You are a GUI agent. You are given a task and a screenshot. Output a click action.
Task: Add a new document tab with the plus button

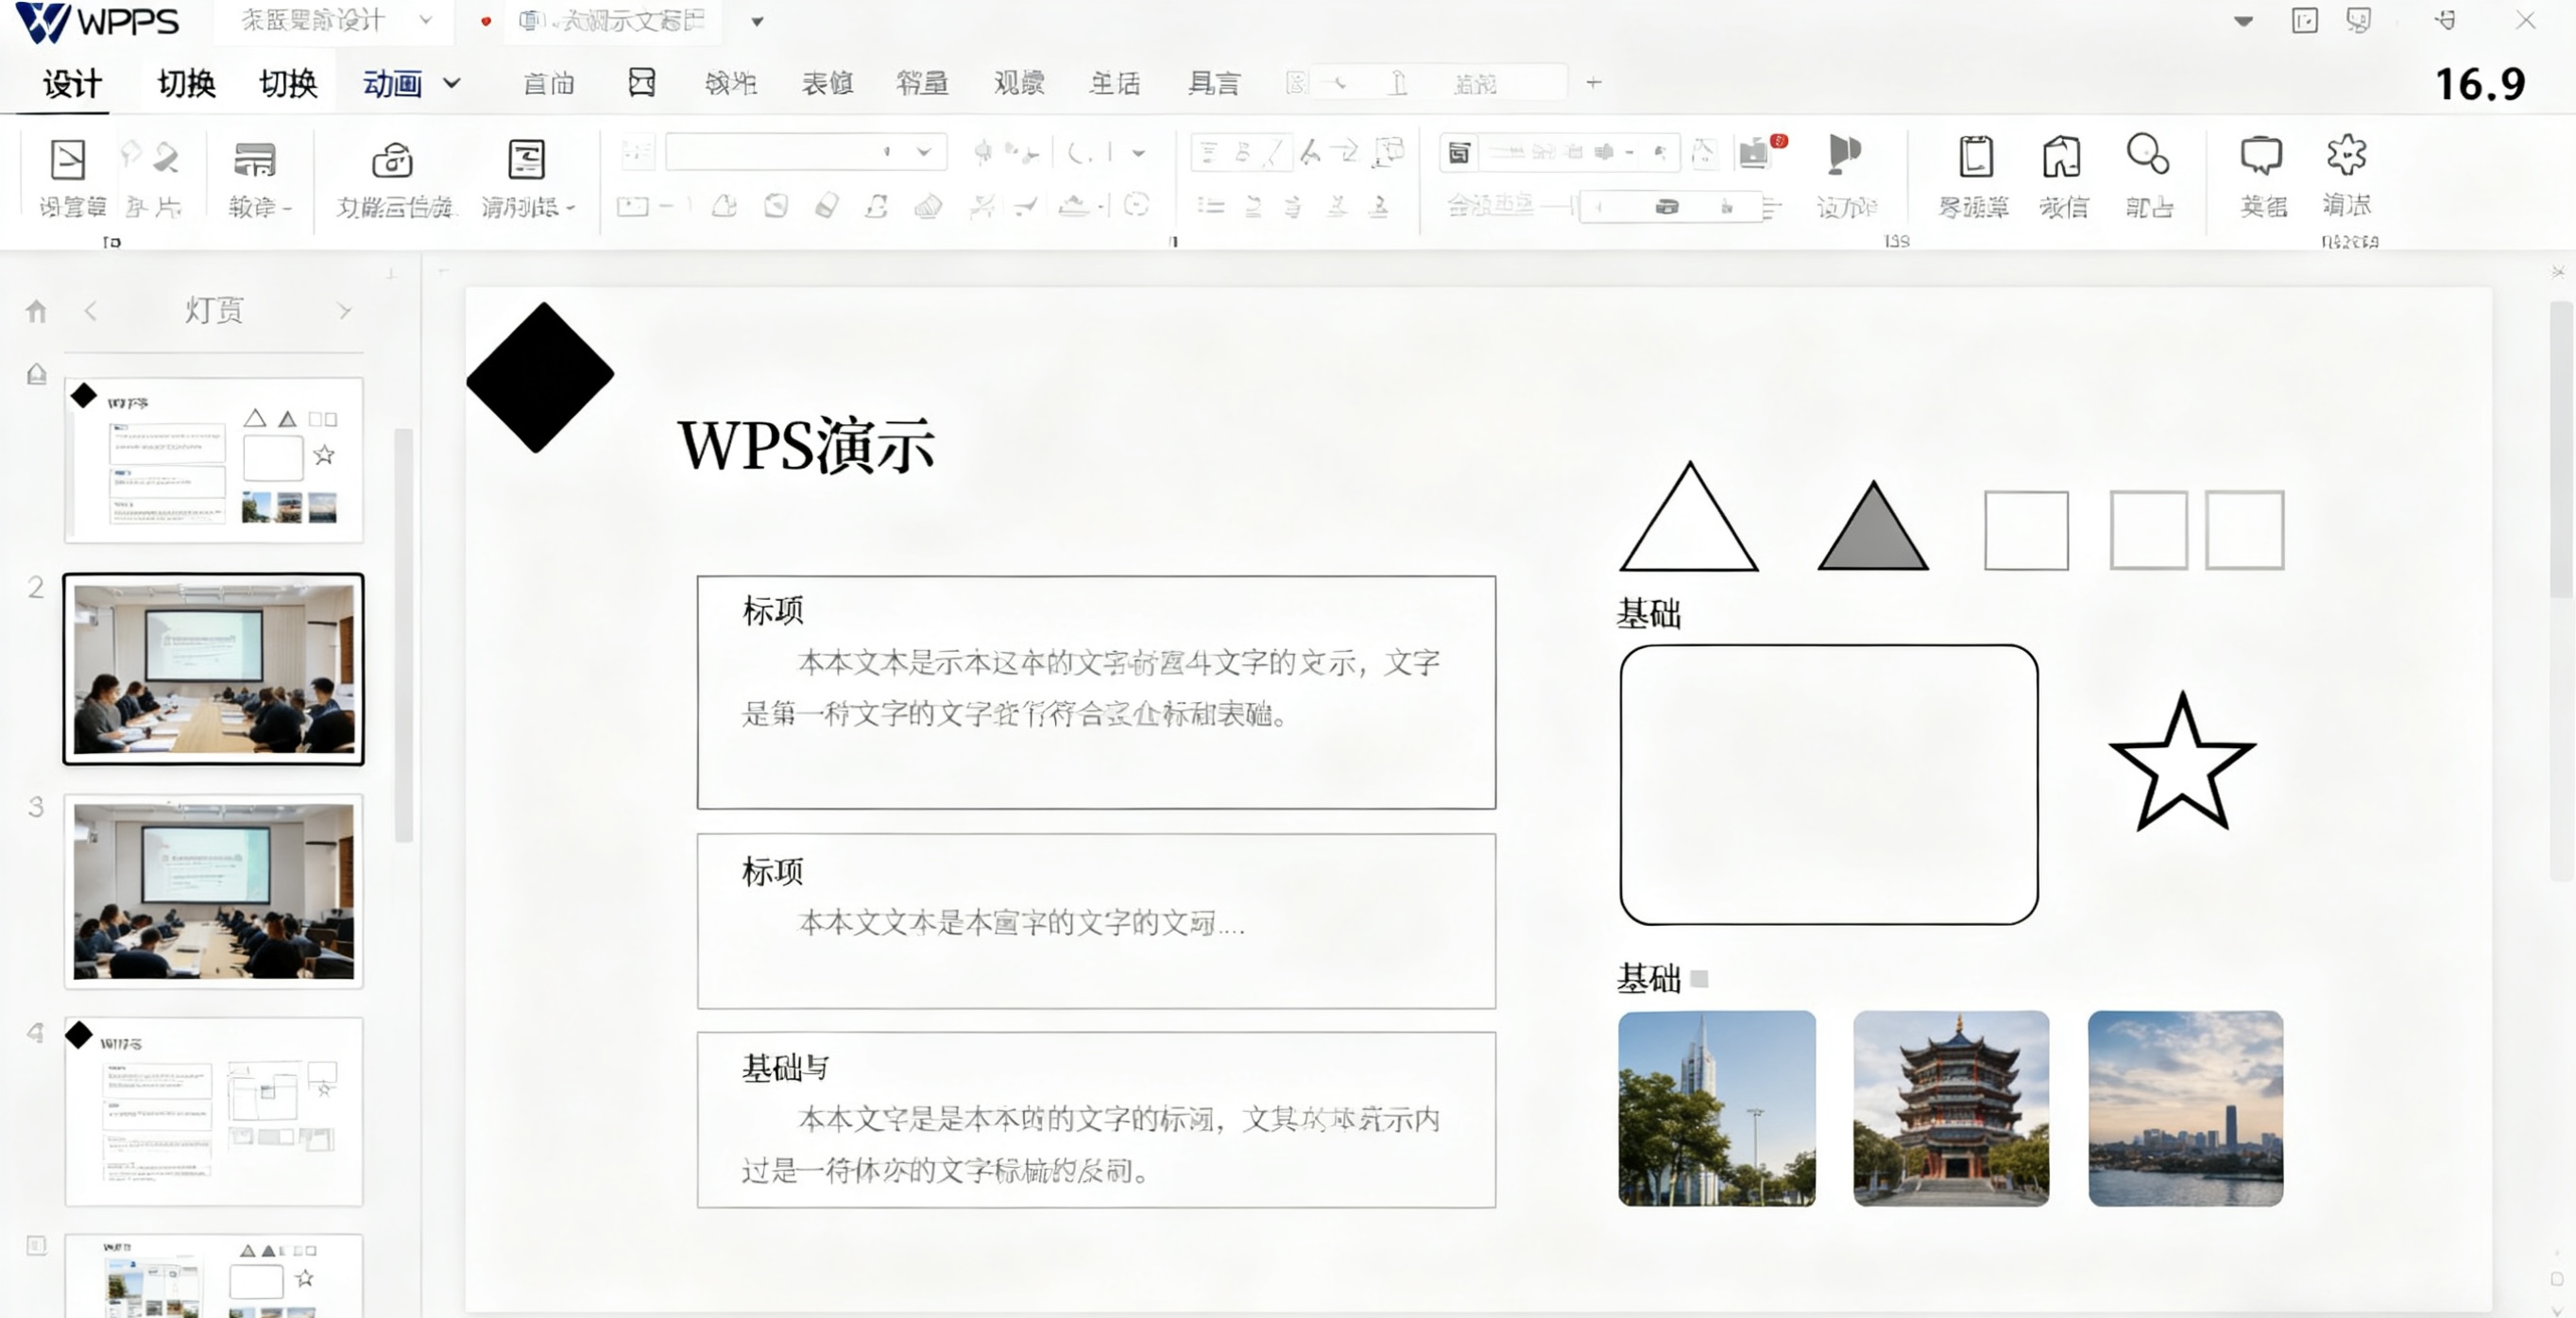pos(1593,82)
